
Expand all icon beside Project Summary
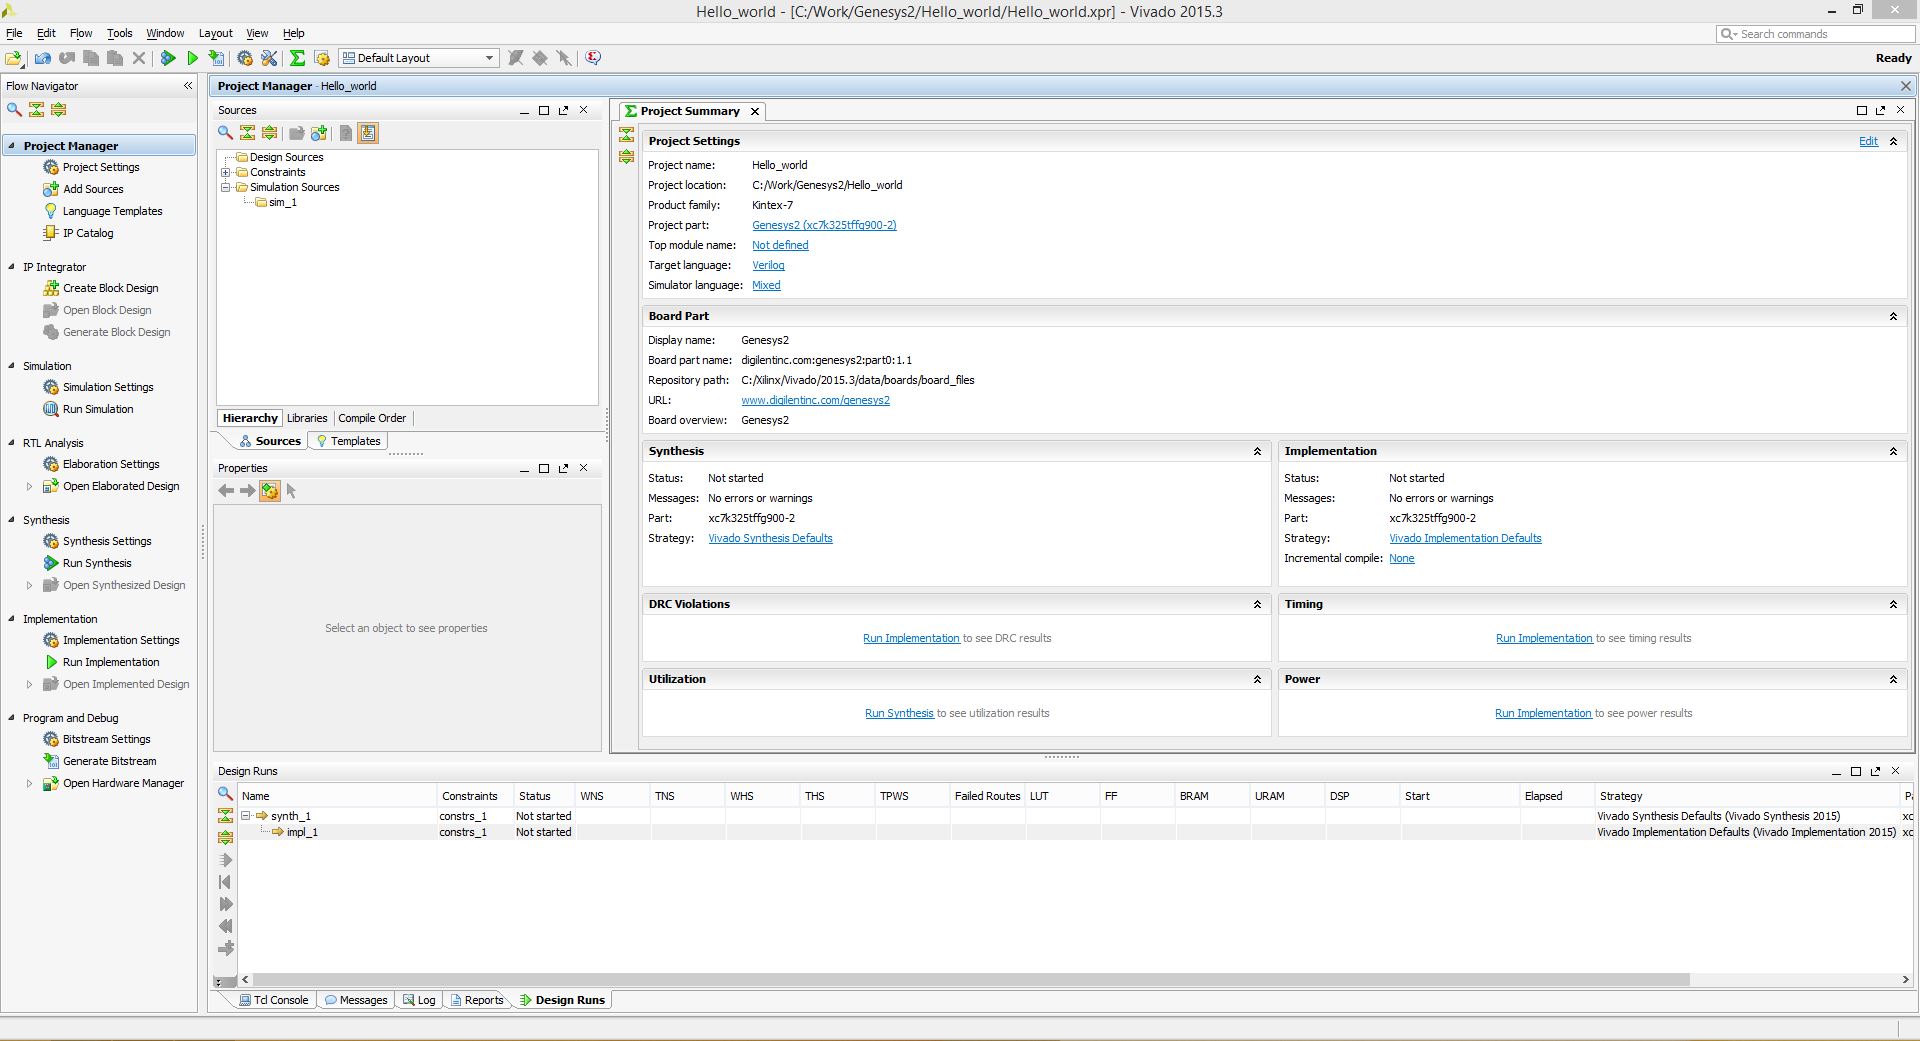(x=626, y=157)
